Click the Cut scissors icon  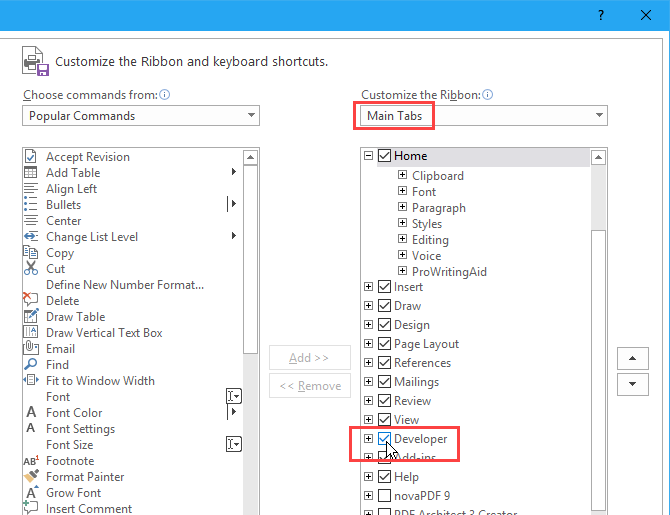click(30, 269)
